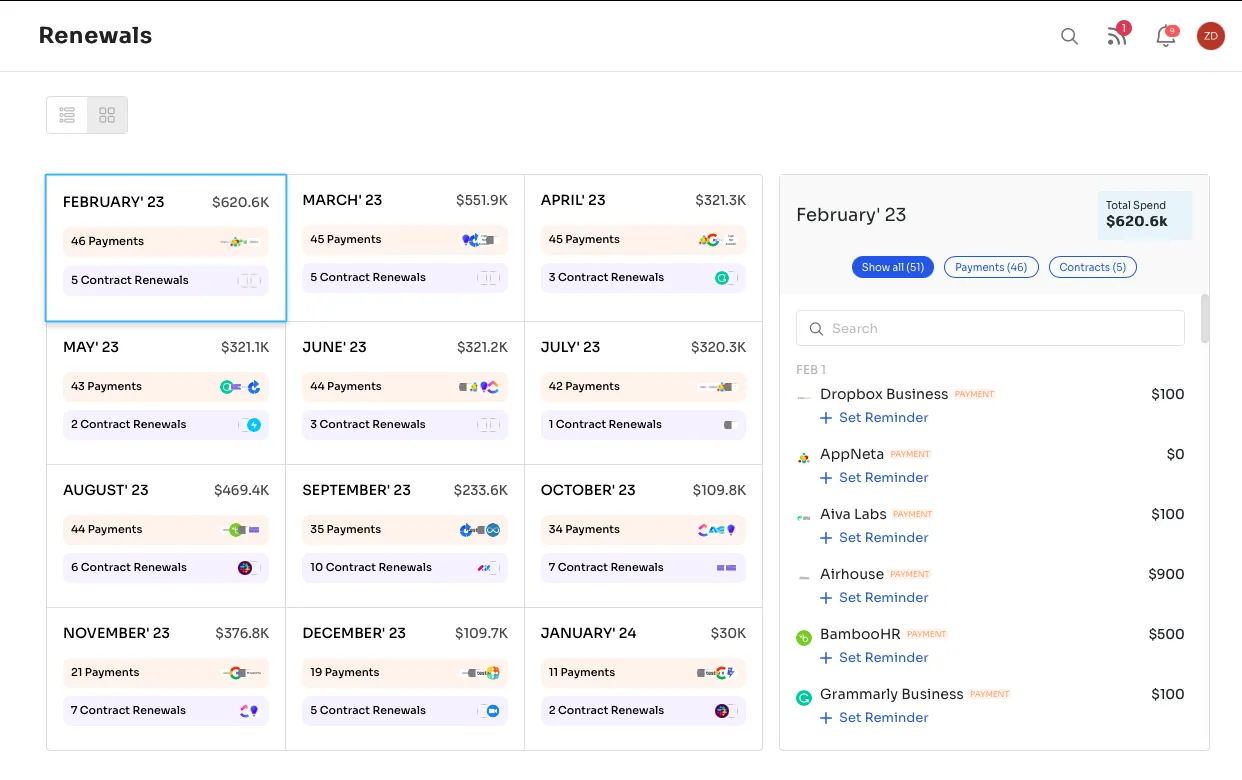1242x780 pixels.
Task: Open 5 Contract Renewals in February card
Action: coord(166,280)
